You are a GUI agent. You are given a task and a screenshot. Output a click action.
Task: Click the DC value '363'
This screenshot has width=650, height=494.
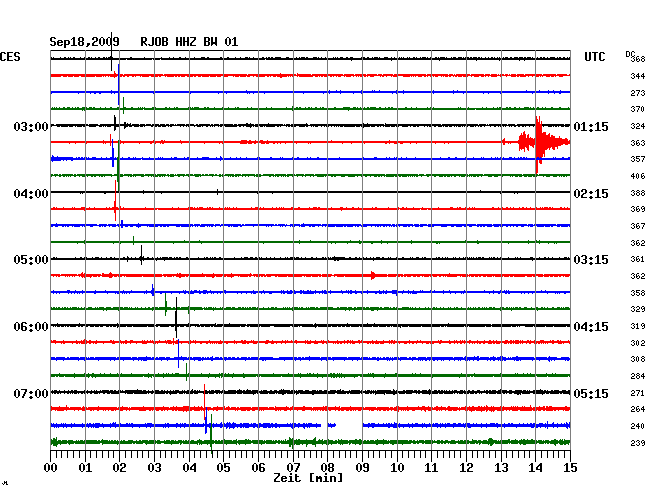pos(638,143)
